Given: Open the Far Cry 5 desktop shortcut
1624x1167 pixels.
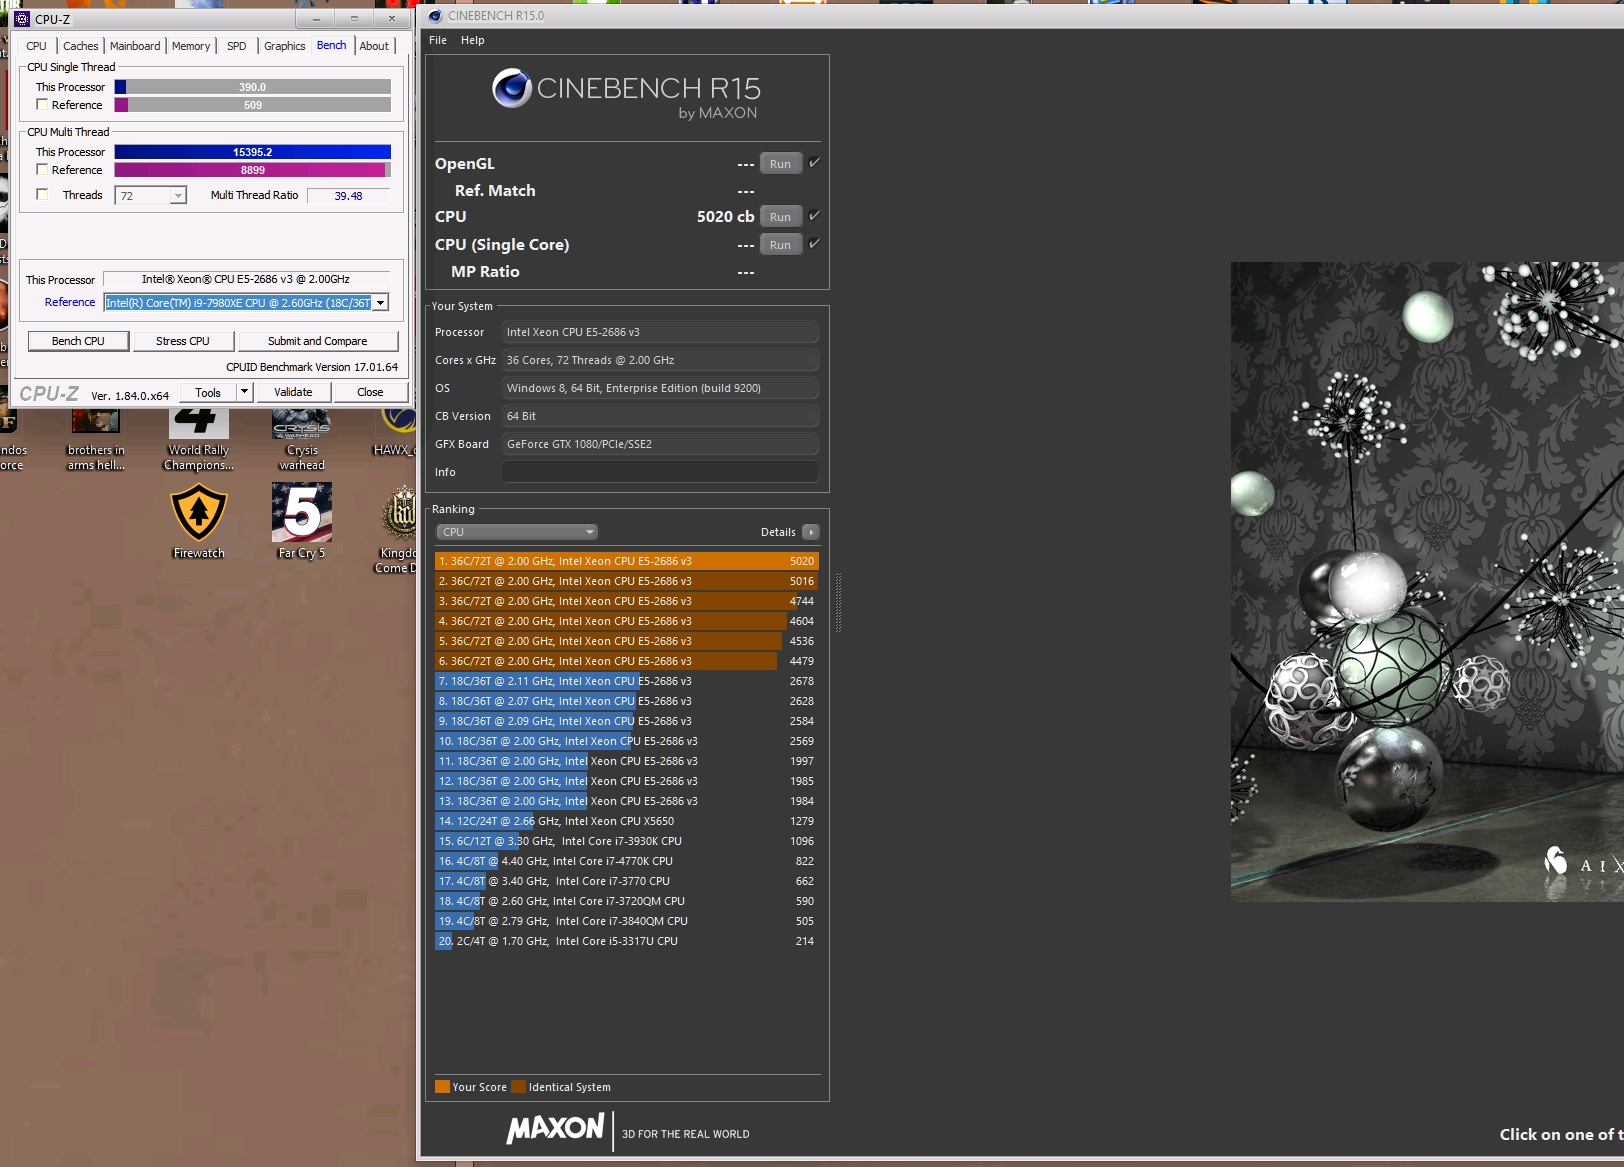Looking at the screenshot, I should 301,521.
